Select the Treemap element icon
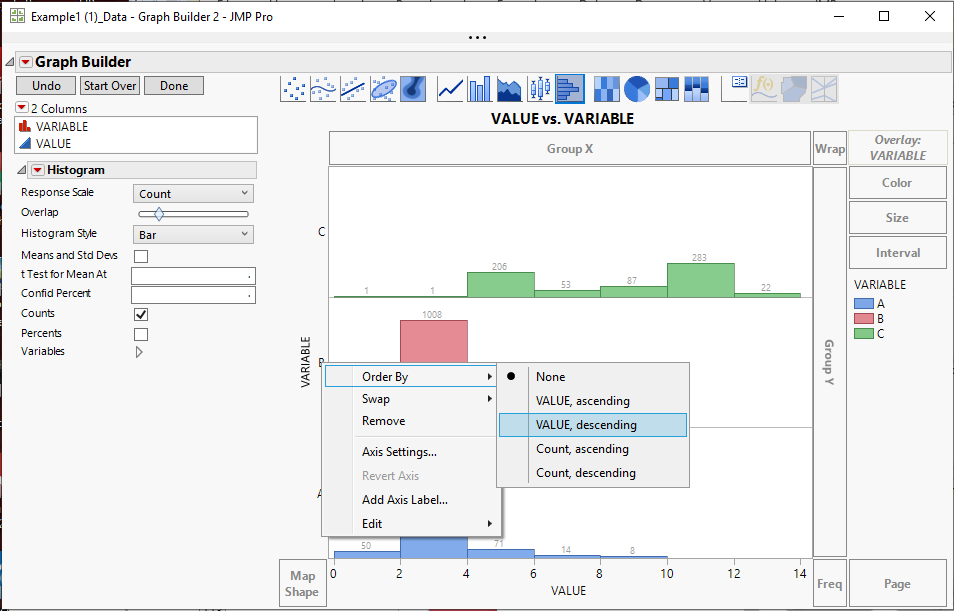The image size is (954, 611). [x=666, y=88]
